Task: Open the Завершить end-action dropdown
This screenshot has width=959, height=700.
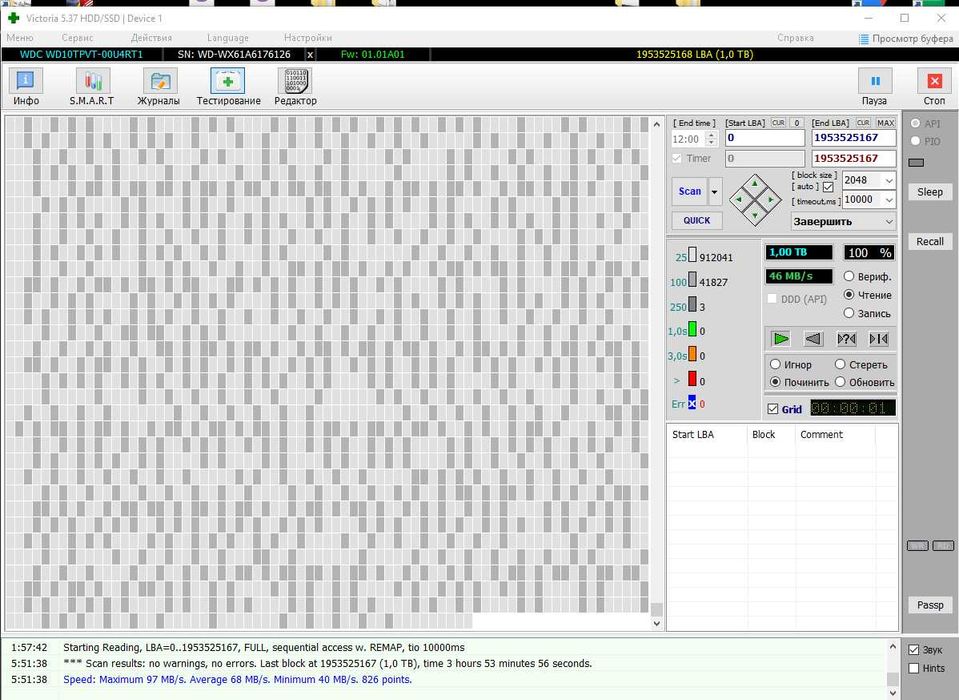Action: tap(889, 221)
